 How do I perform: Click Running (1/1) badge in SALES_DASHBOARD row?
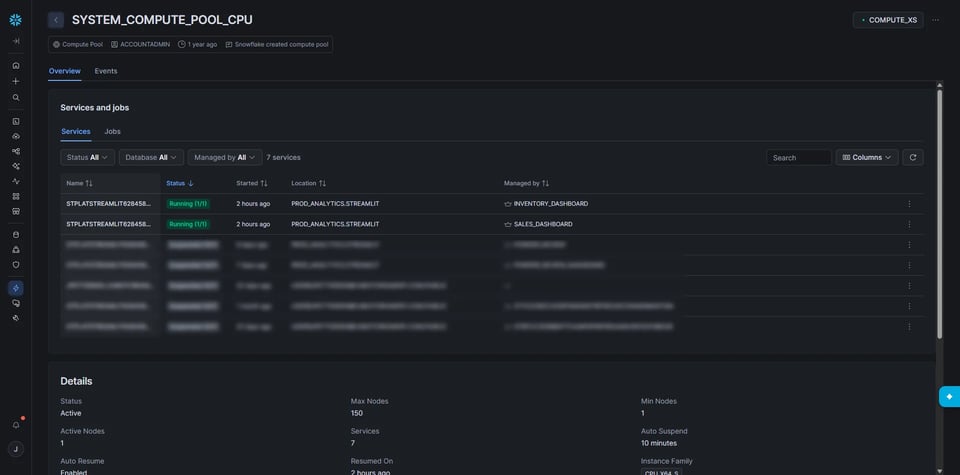pos(188,224)
